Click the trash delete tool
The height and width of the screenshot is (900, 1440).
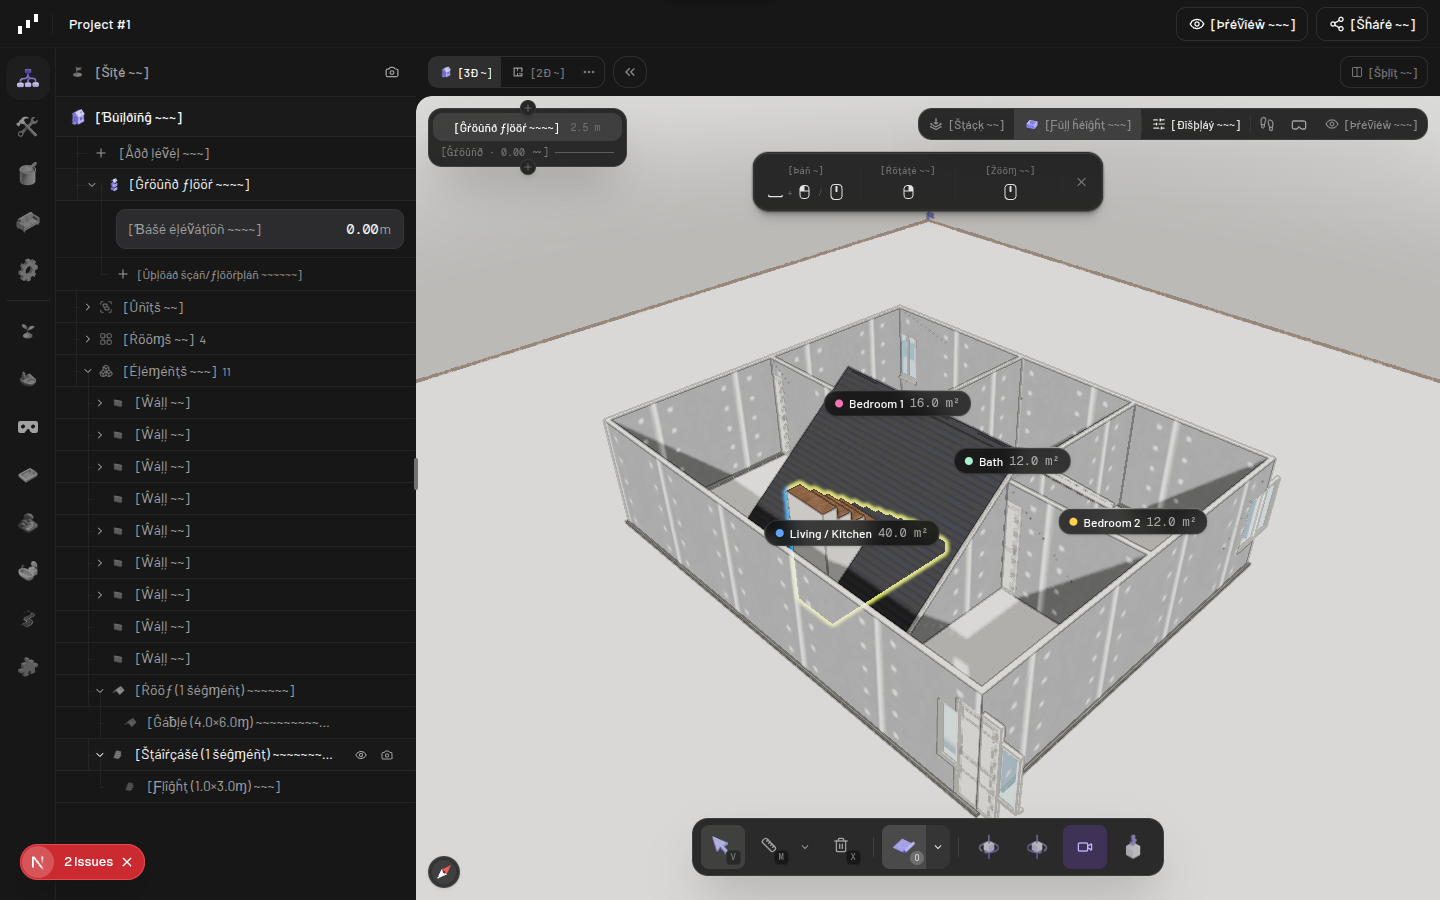(841, 846)
